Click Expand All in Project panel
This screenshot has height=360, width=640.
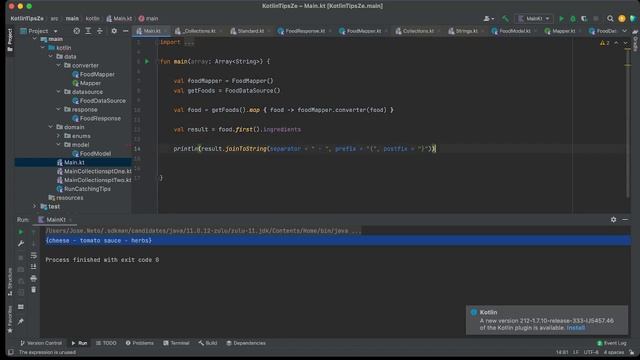(88, 31)
